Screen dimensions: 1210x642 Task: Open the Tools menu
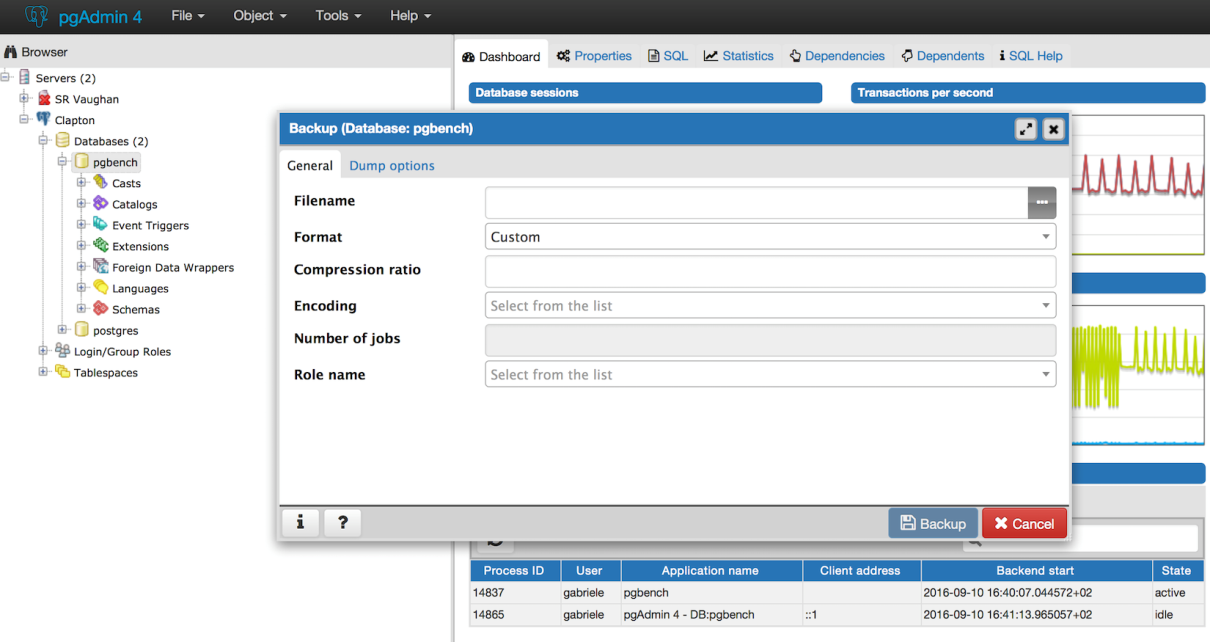pos(337,16)
